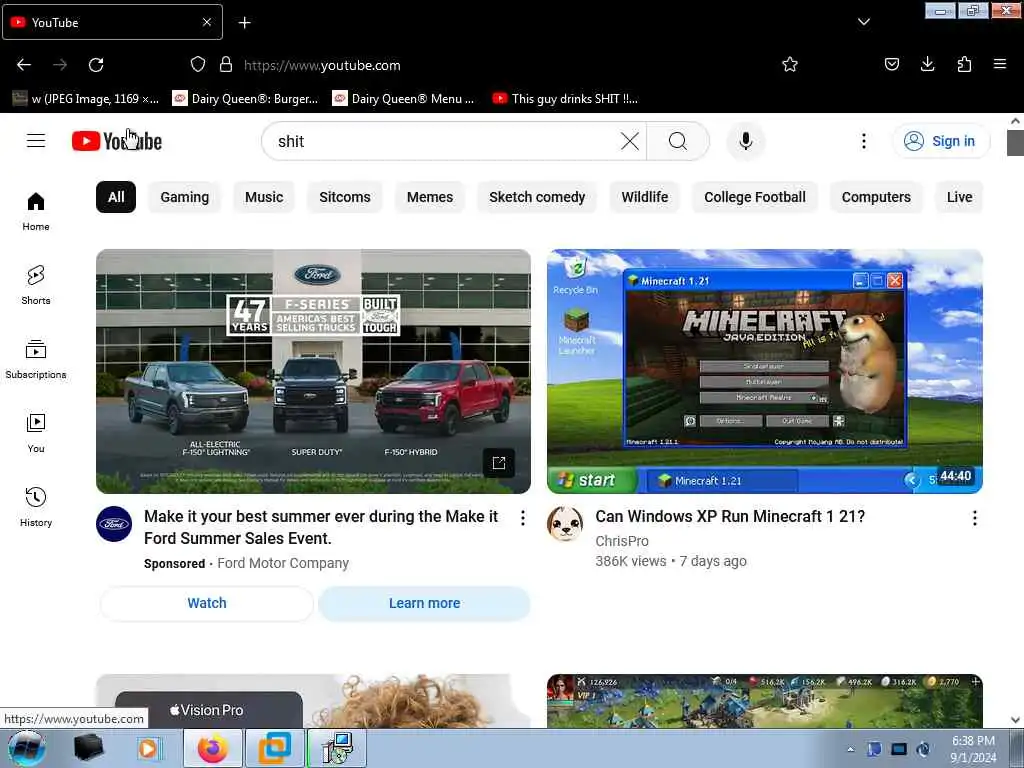Go back with the browser back arrow
Viewport: 1024px width, 768px height.
[24, 65]
